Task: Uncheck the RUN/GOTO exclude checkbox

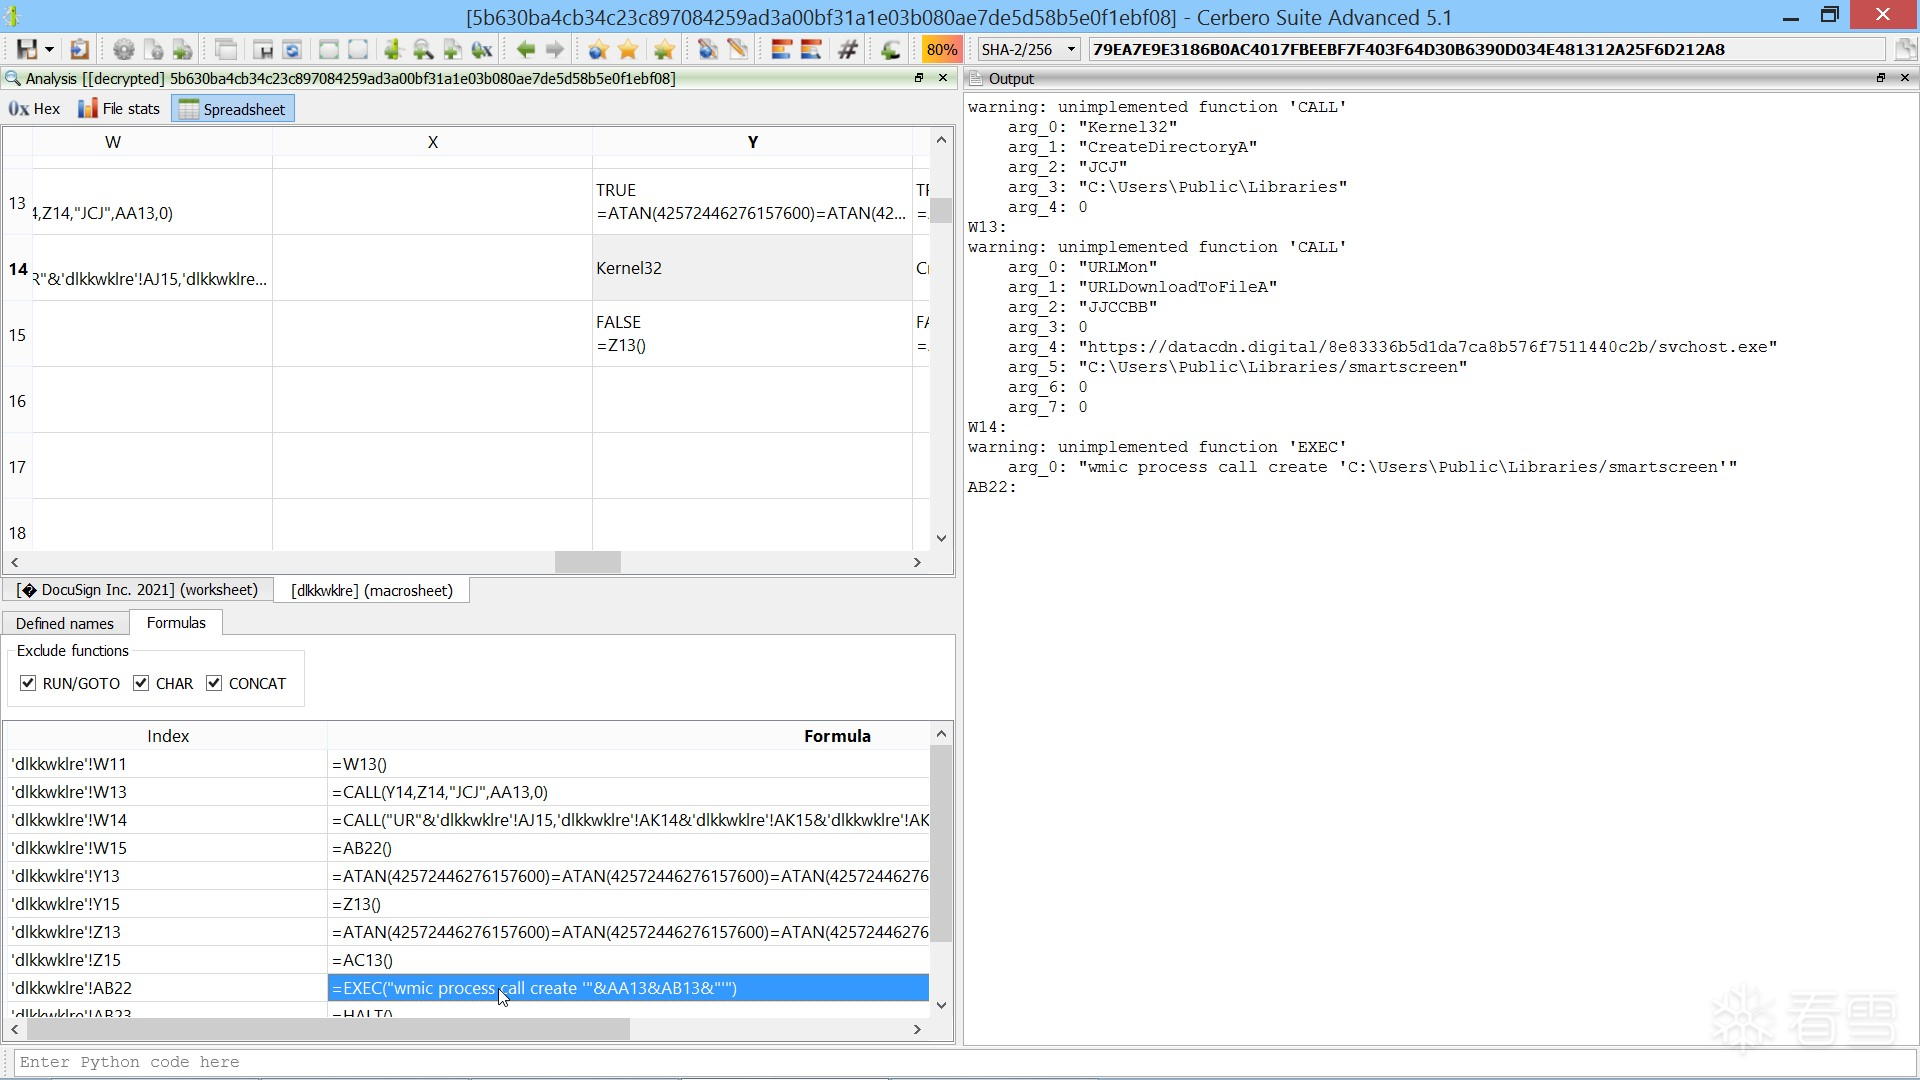Action: pyautogui.click(x=28, y=683)
